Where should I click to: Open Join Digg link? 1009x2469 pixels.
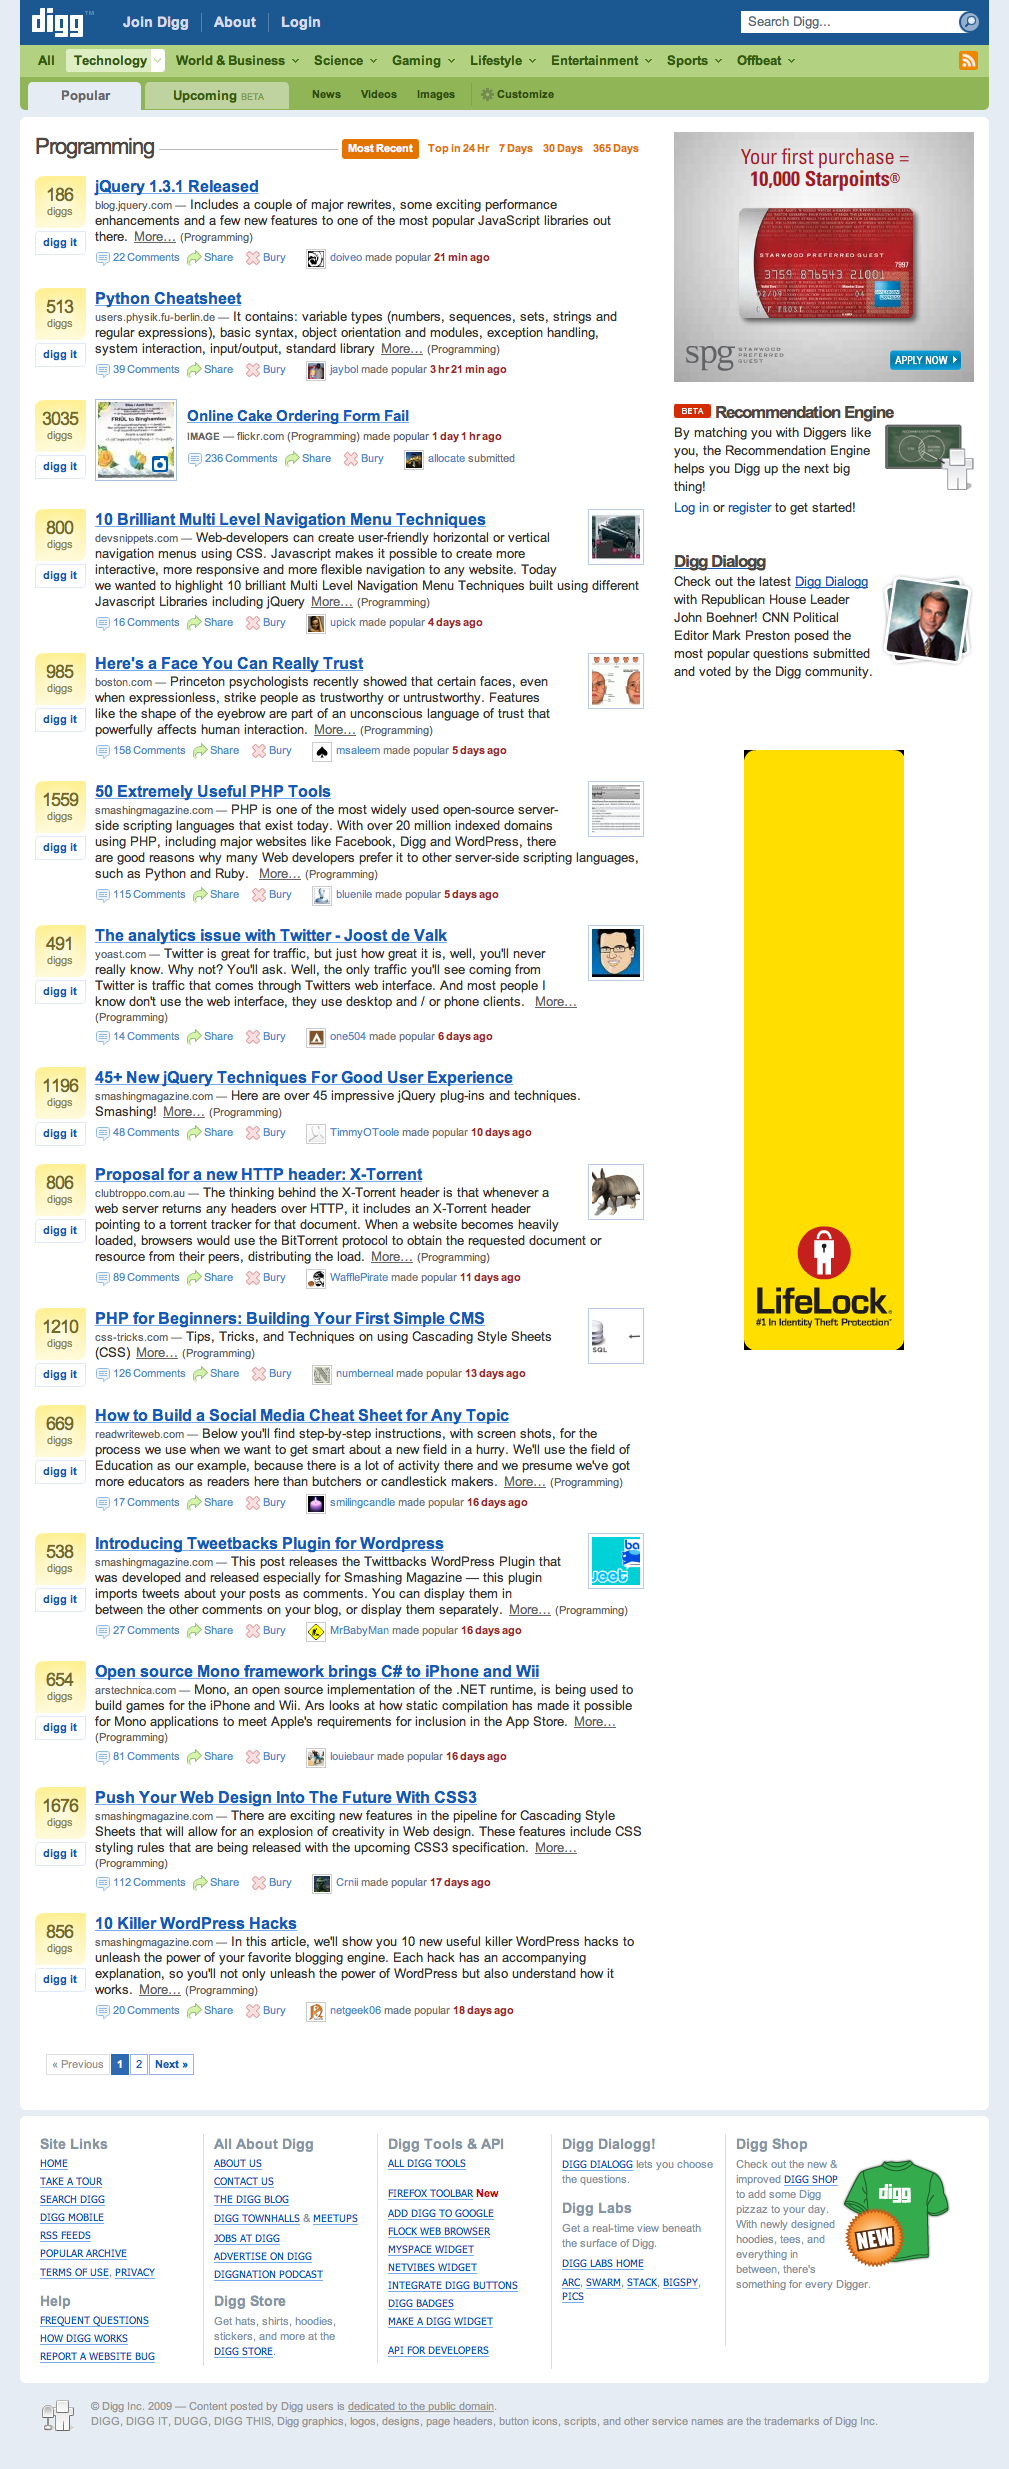point(155,22)
